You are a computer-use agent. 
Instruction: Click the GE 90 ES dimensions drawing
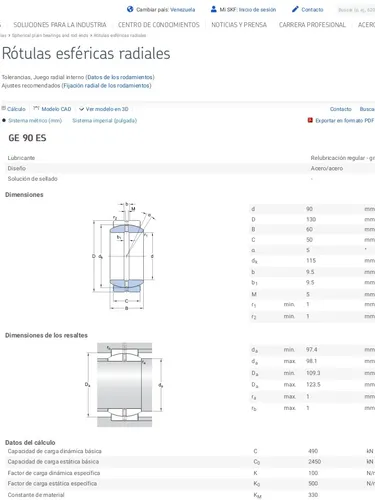pos(125,256)
